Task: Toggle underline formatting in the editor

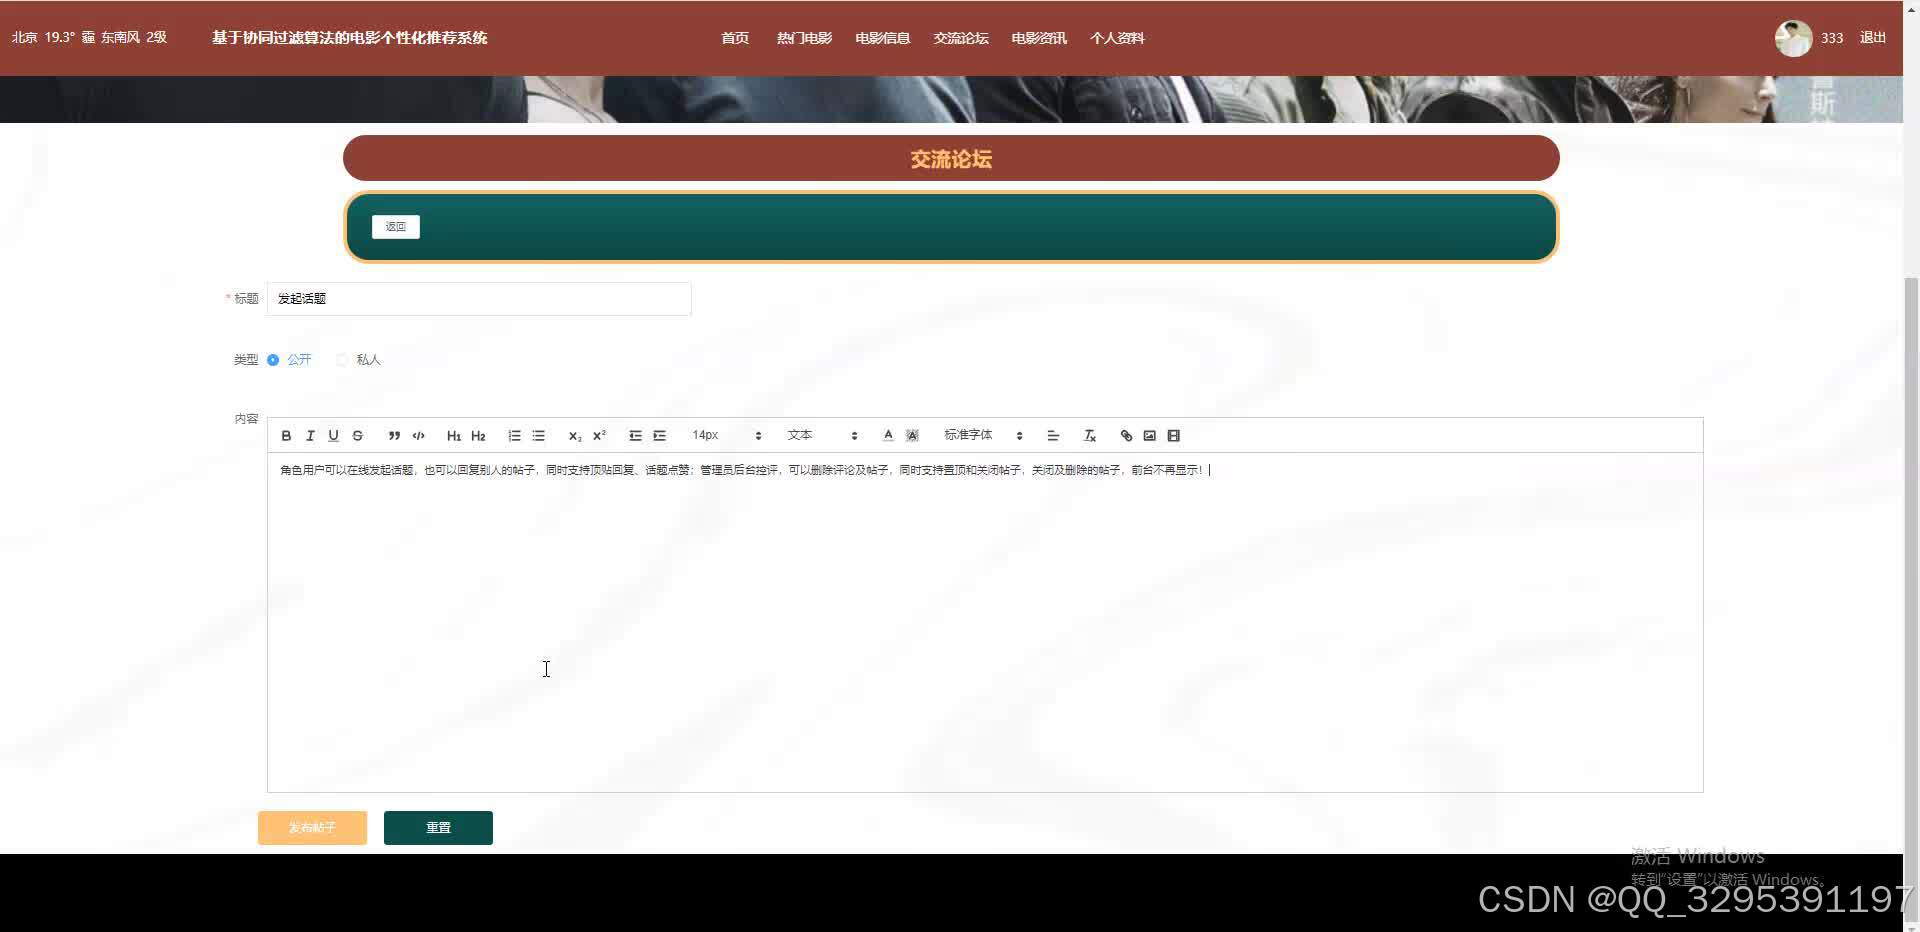Action: (x=334, y=436)
